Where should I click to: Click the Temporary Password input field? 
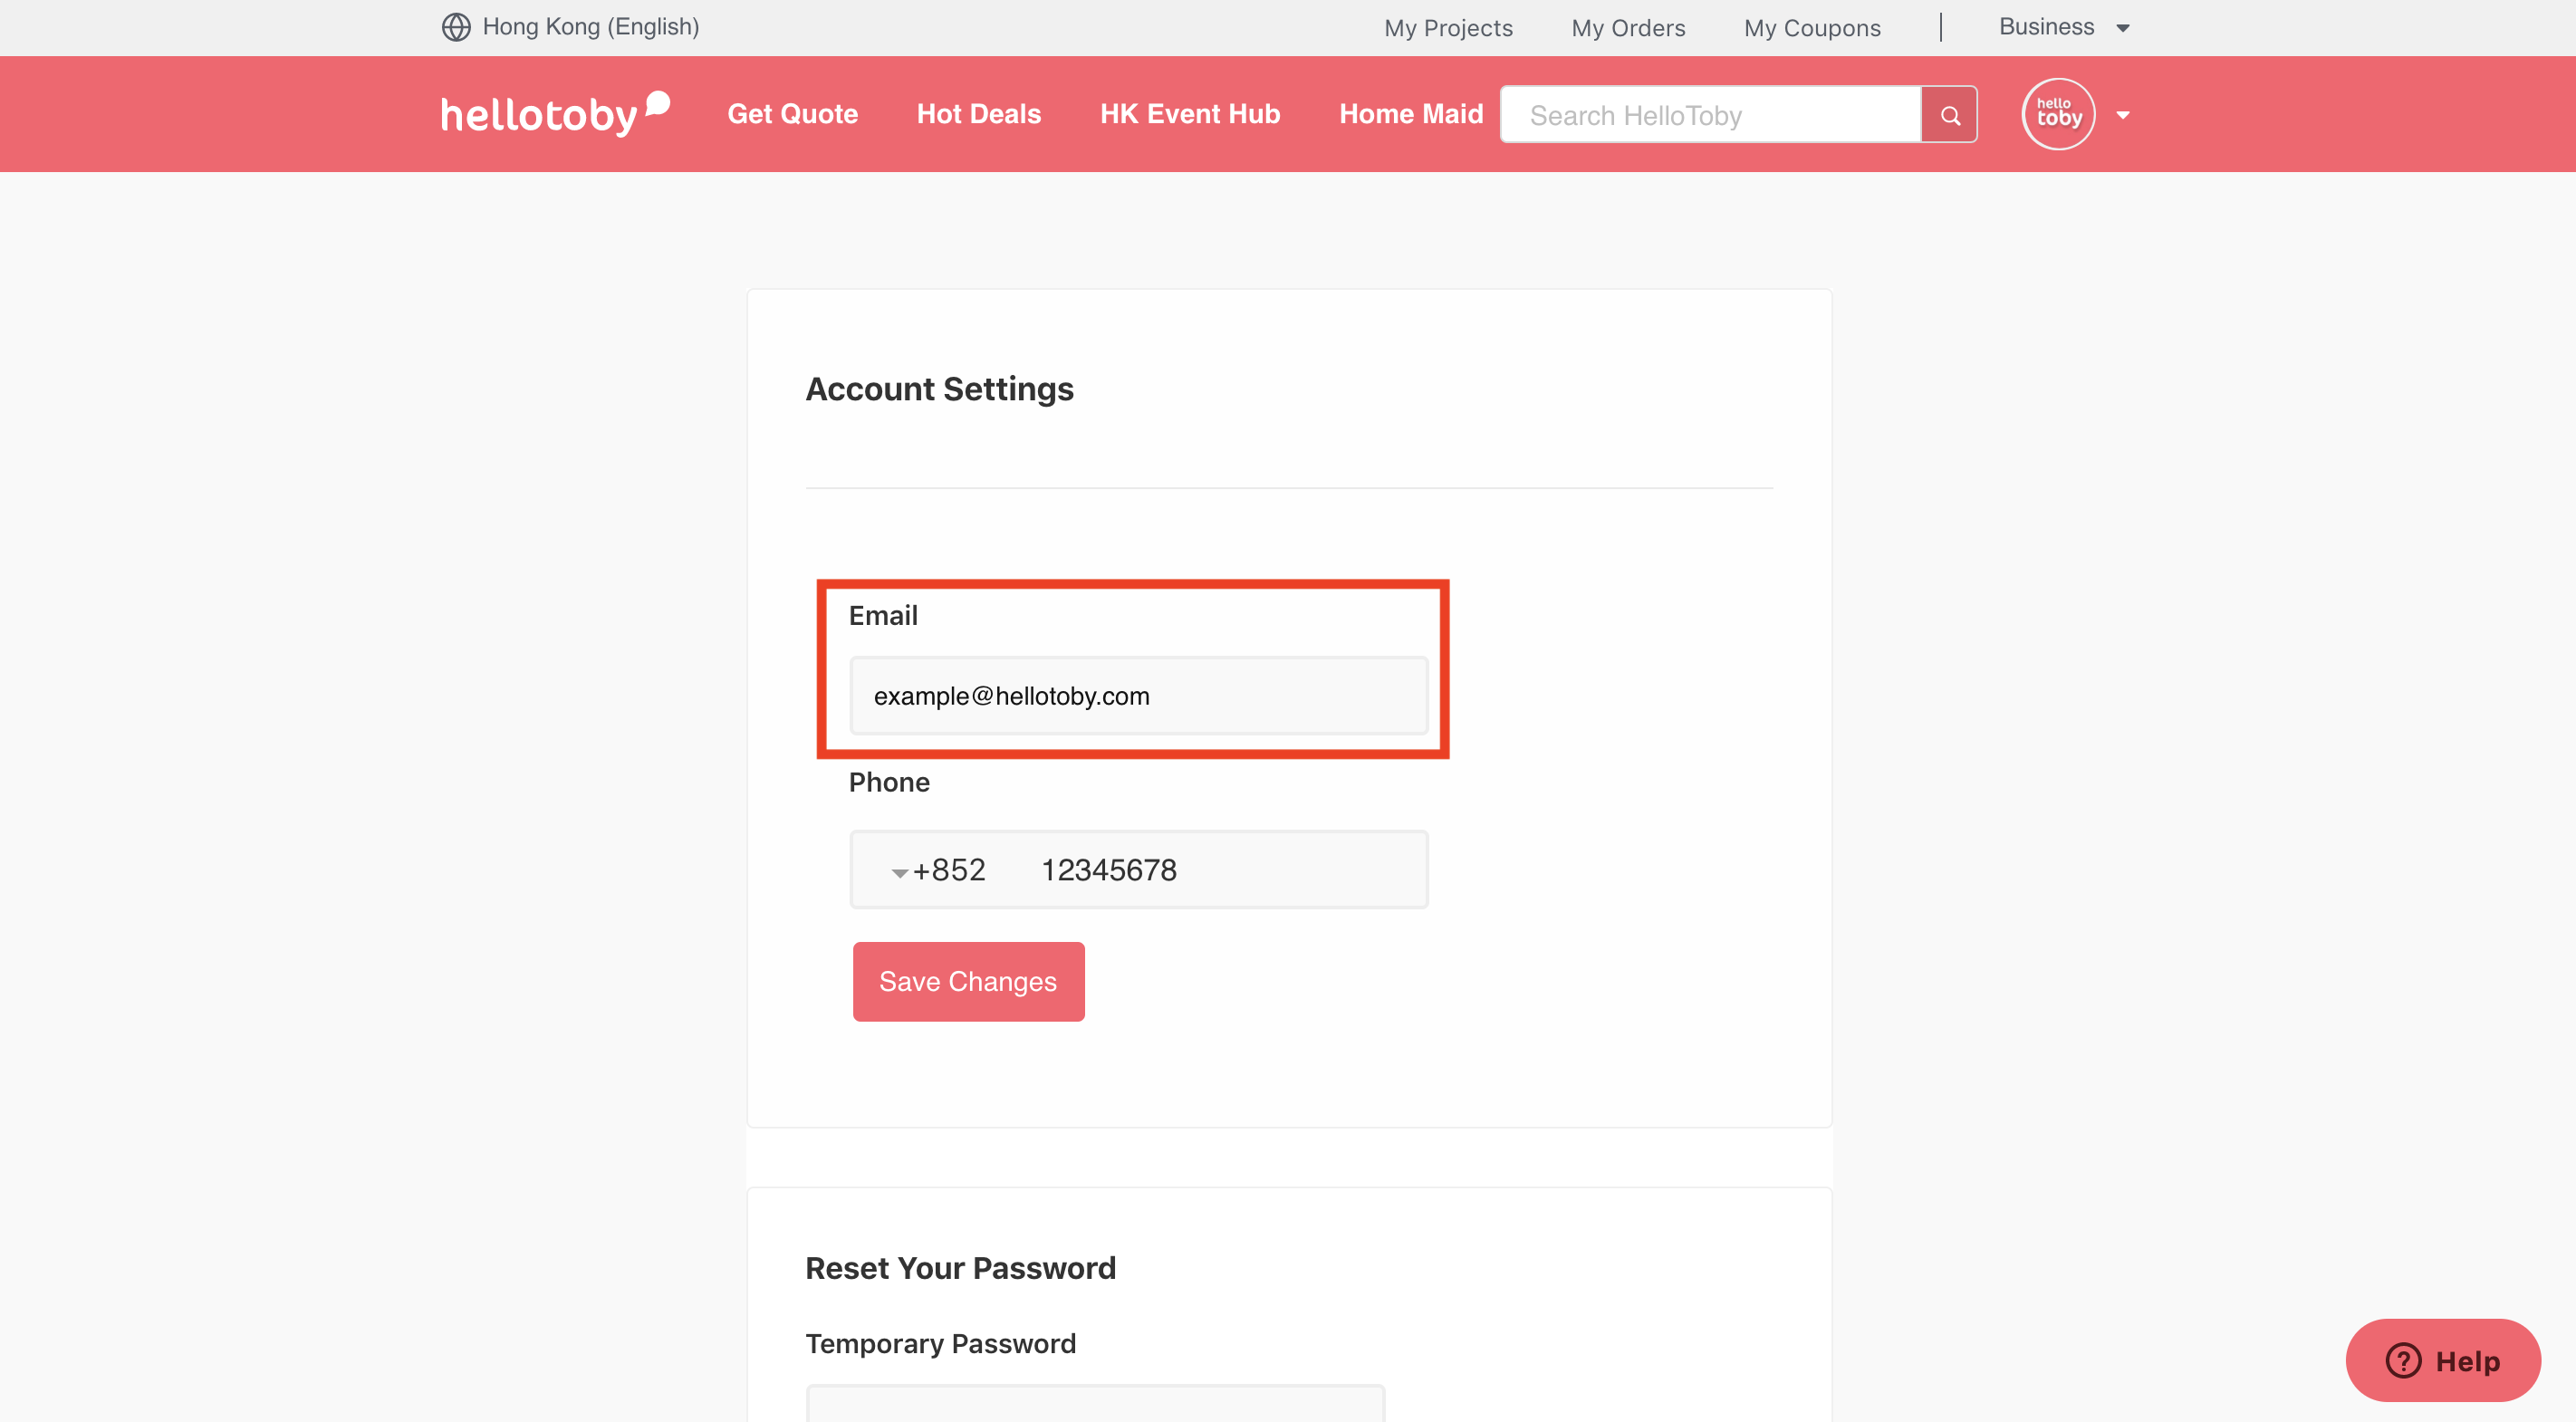[1095, 1403]
